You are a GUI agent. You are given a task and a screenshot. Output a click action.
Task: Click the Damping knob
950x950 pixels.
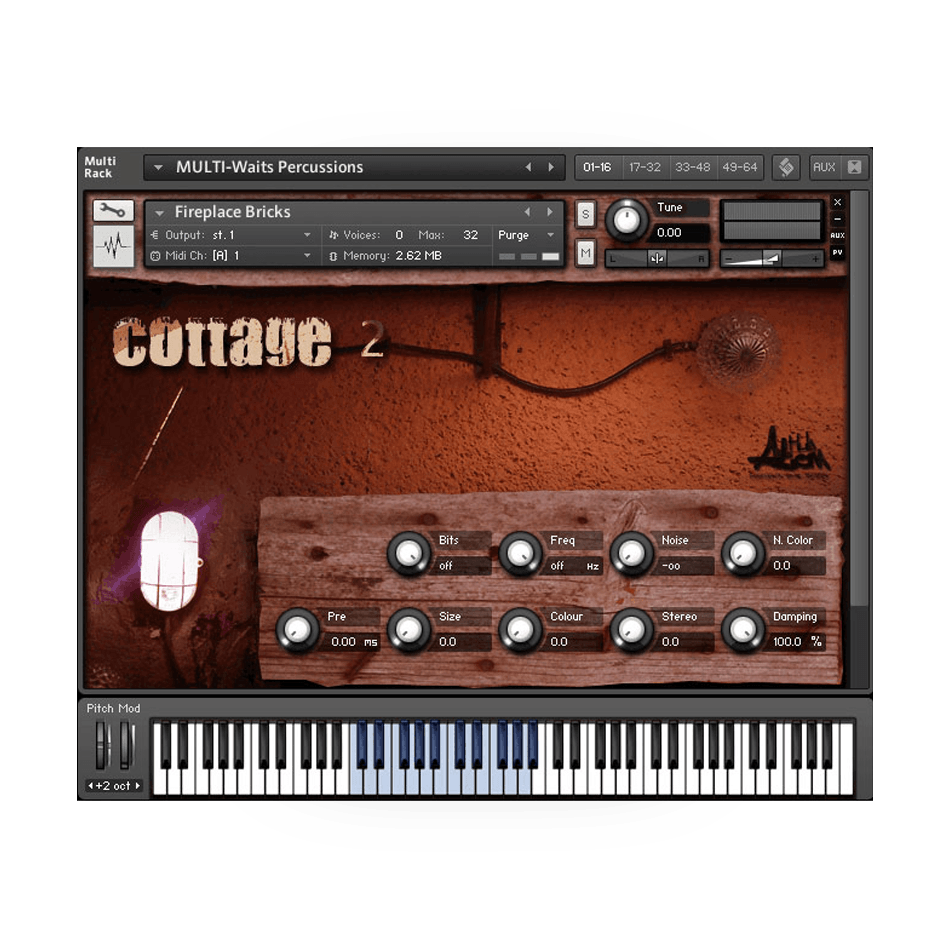743,630
